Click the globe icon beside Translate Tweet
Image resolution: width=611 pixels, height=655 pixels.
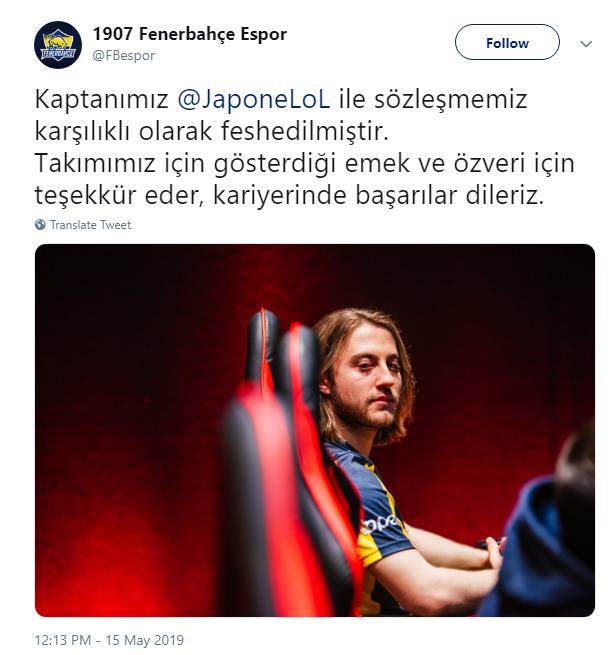40,224
